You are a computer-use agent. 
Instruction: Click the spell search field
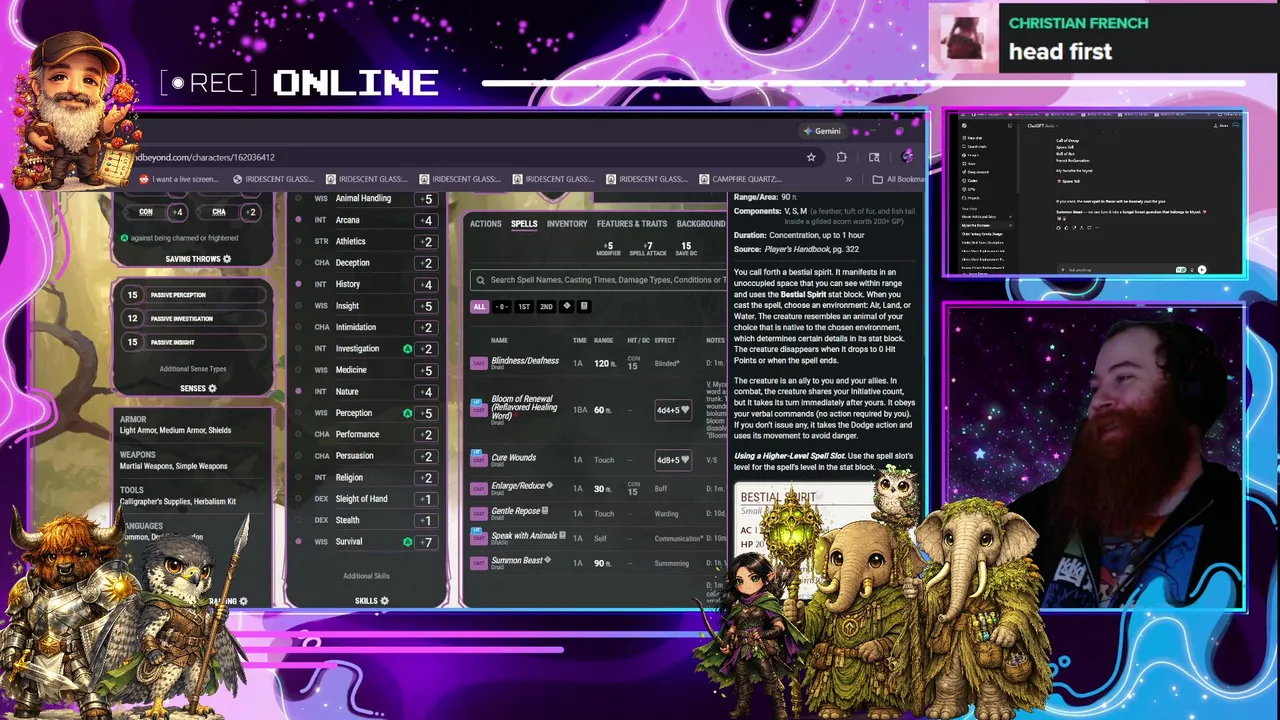pos(598,280)
